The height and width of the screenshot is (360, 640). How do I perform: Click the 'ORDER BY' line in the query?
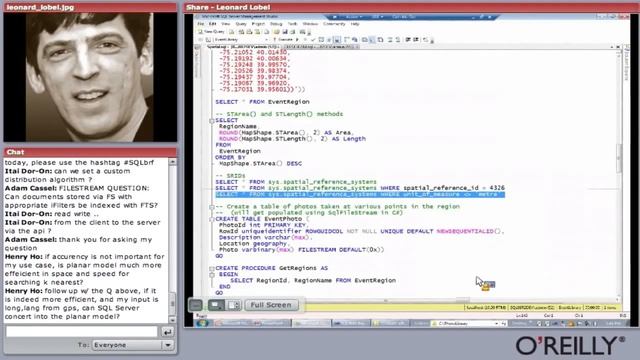[230, 158]
